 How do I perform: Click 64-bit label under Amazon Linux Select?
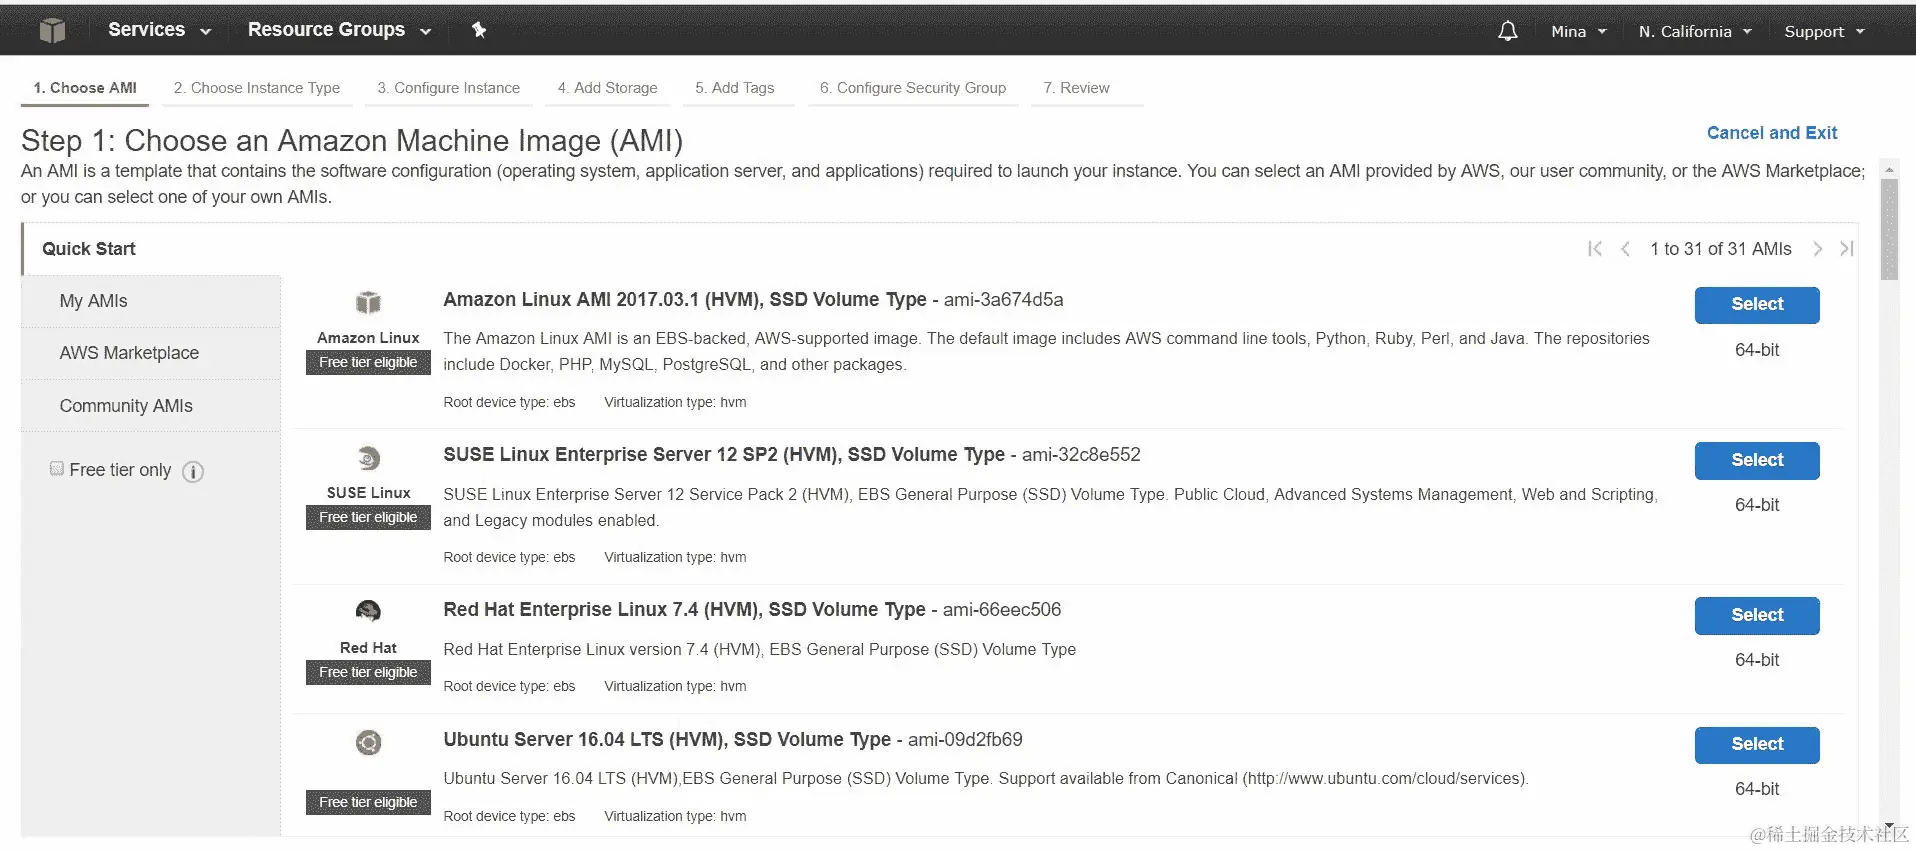pyautogui.click(x=1757, y=350)
